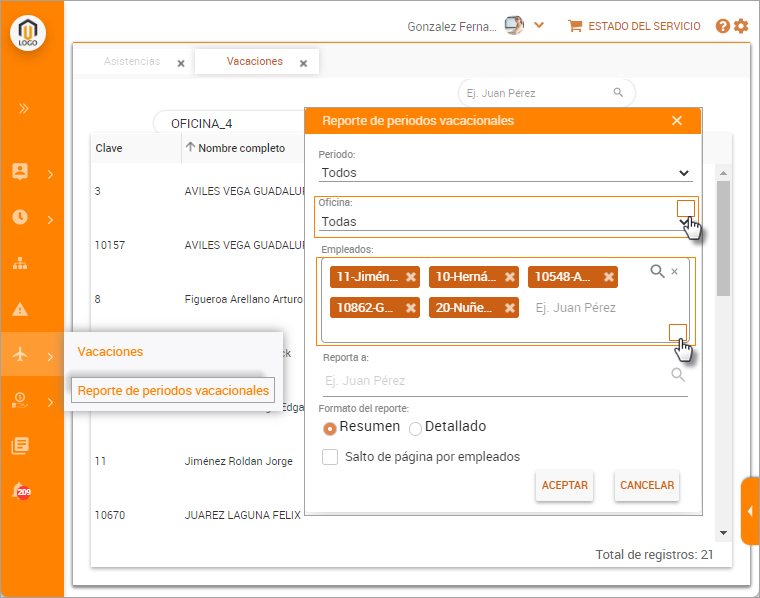
Task: Click the warning triangle sidebar icon
Action: tap(20, 309)
